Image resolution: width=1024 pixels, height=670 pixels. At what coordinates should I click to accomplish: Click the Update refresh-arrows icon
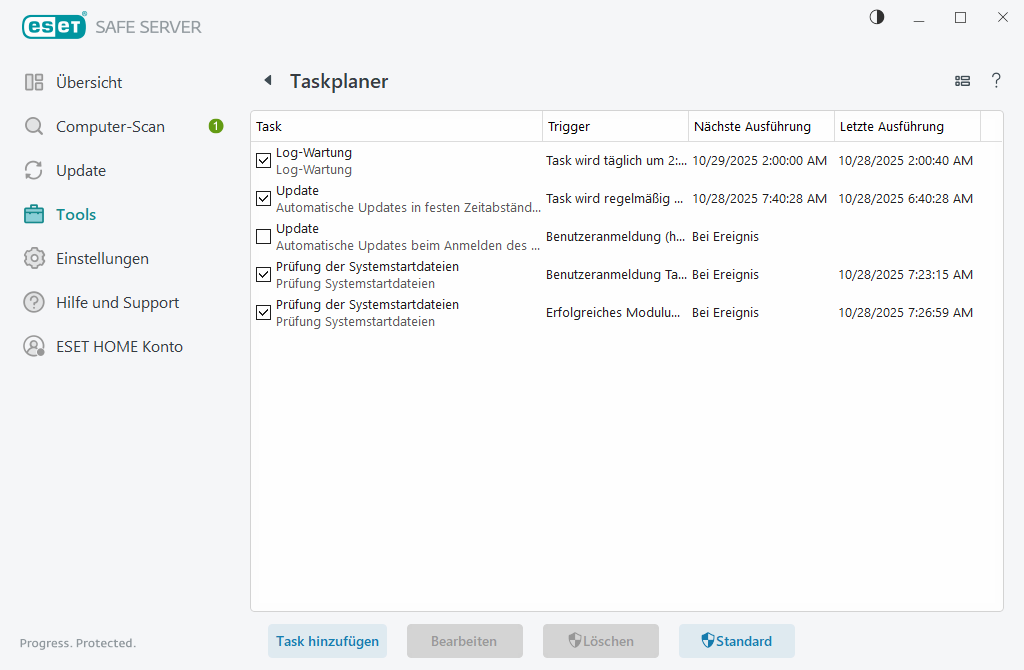coord(33,170)
